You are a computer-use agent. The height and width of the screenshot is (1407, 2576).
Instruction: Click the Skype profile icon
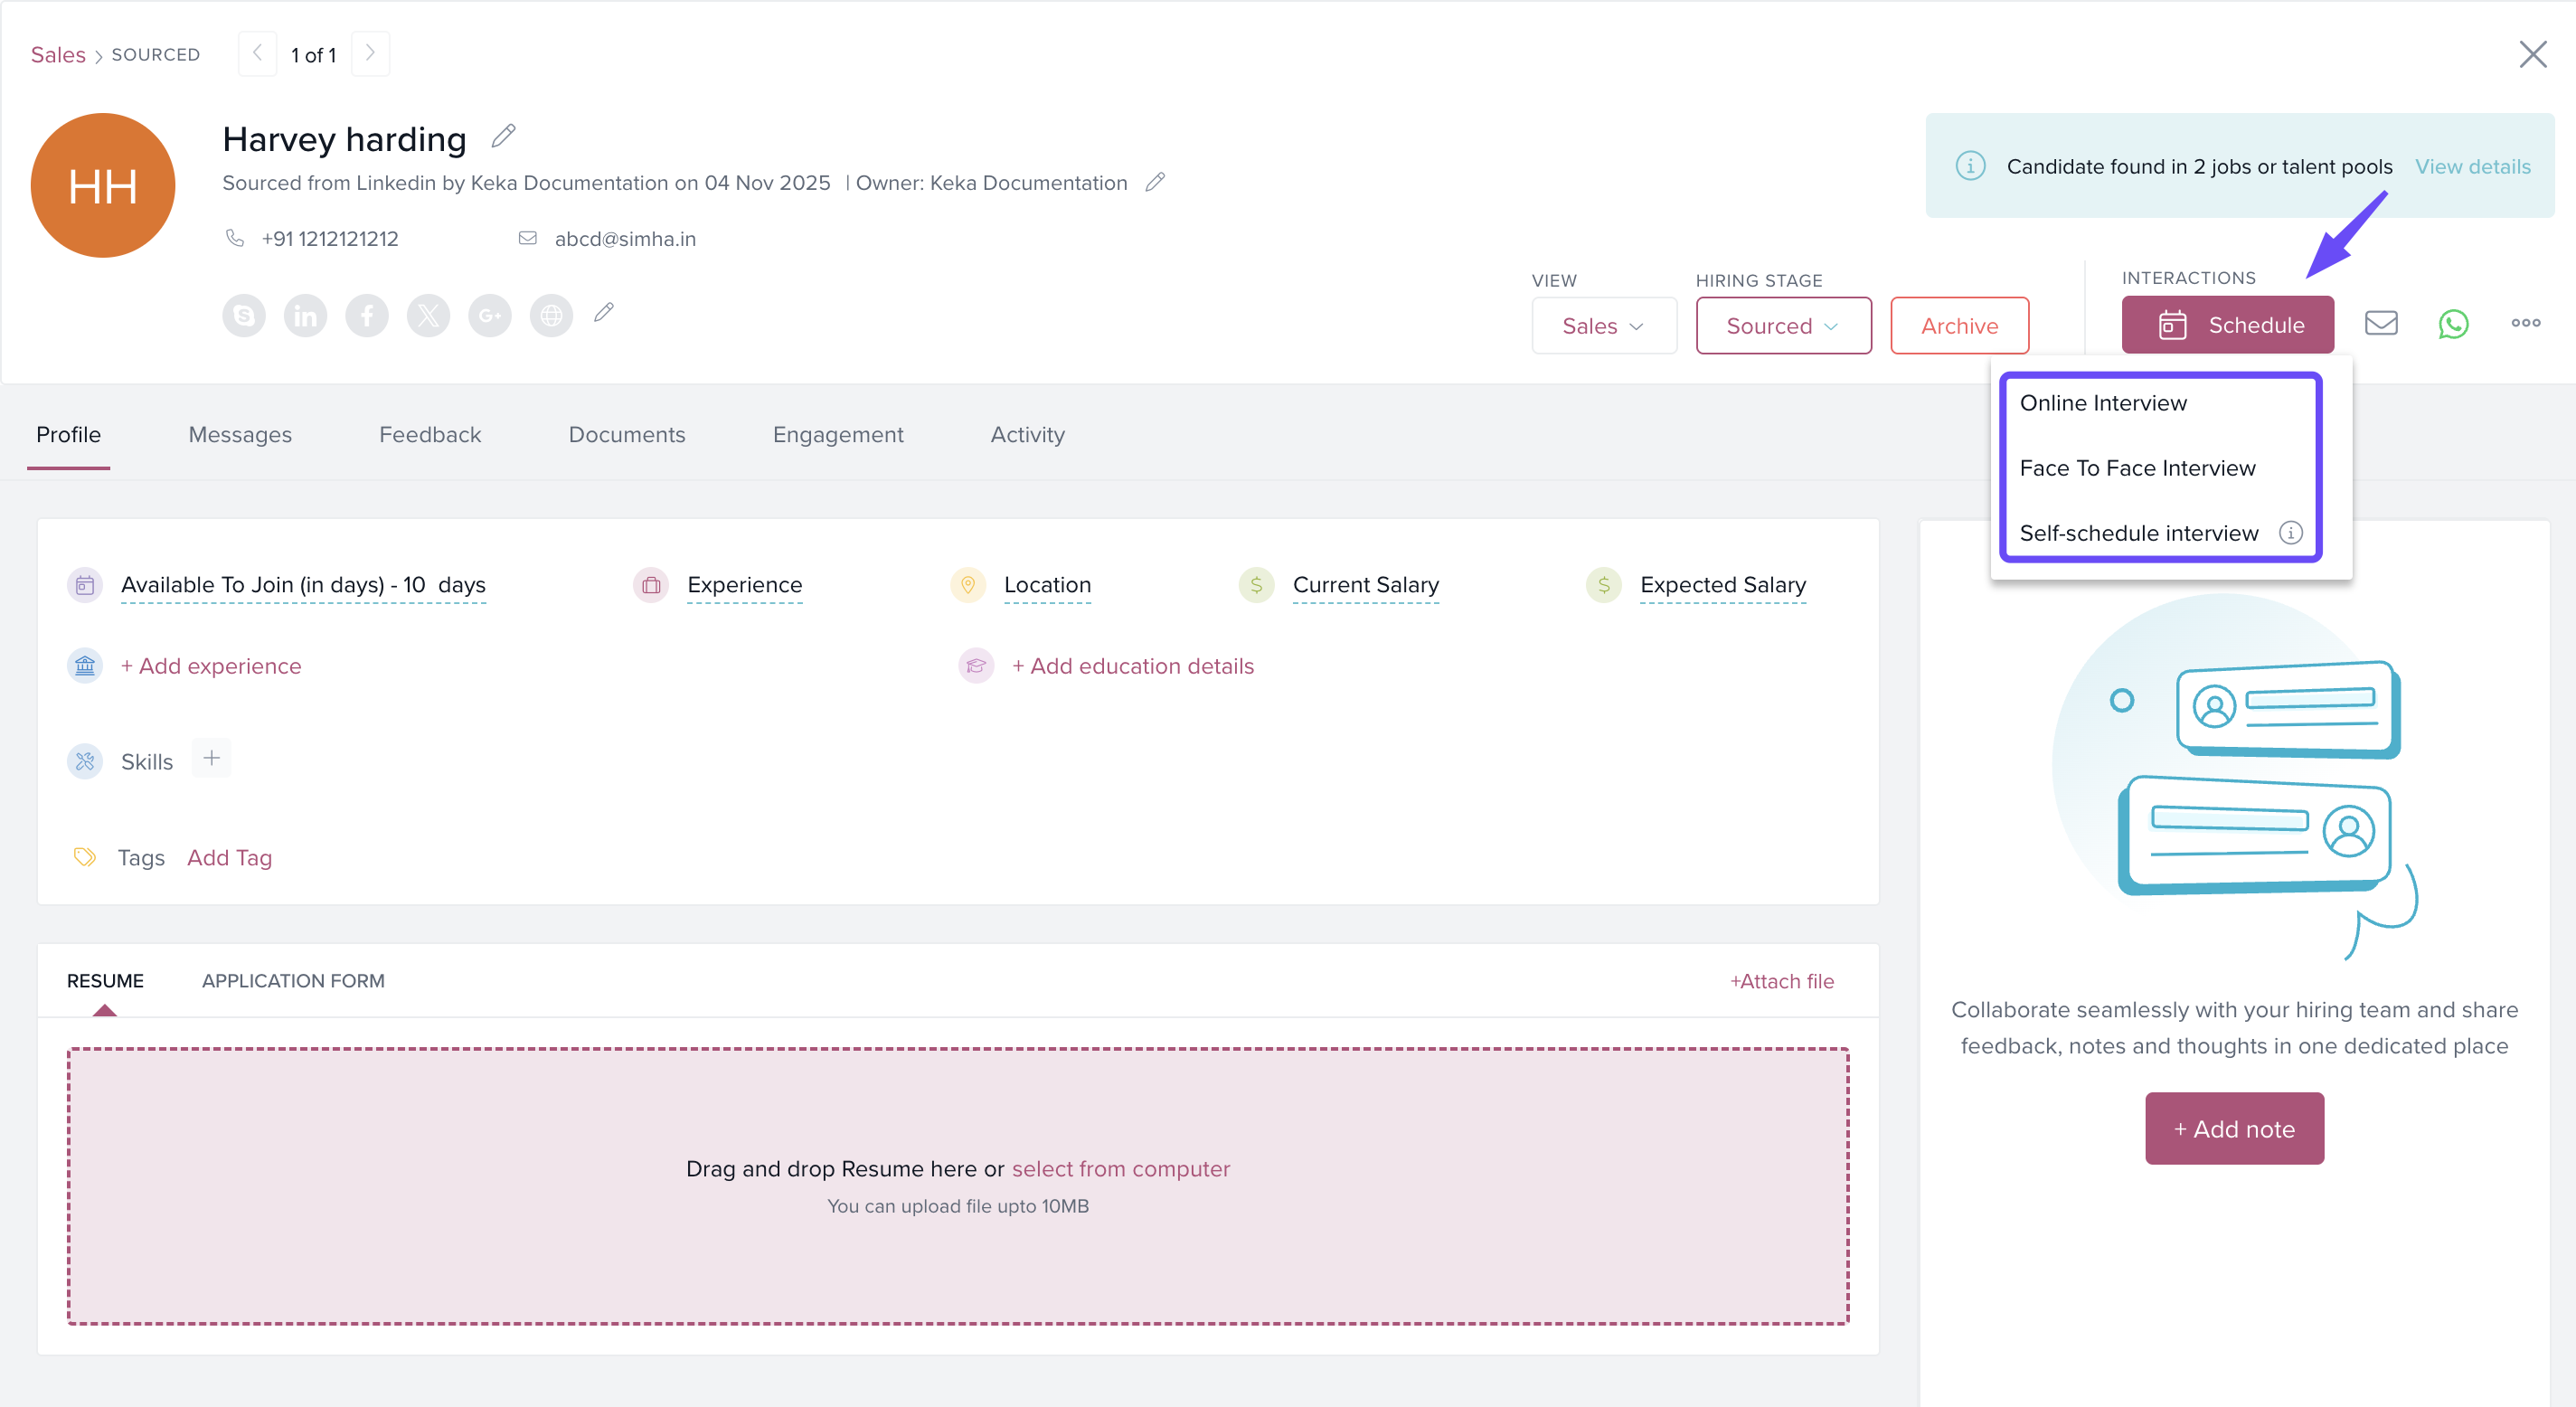(244, 316)
